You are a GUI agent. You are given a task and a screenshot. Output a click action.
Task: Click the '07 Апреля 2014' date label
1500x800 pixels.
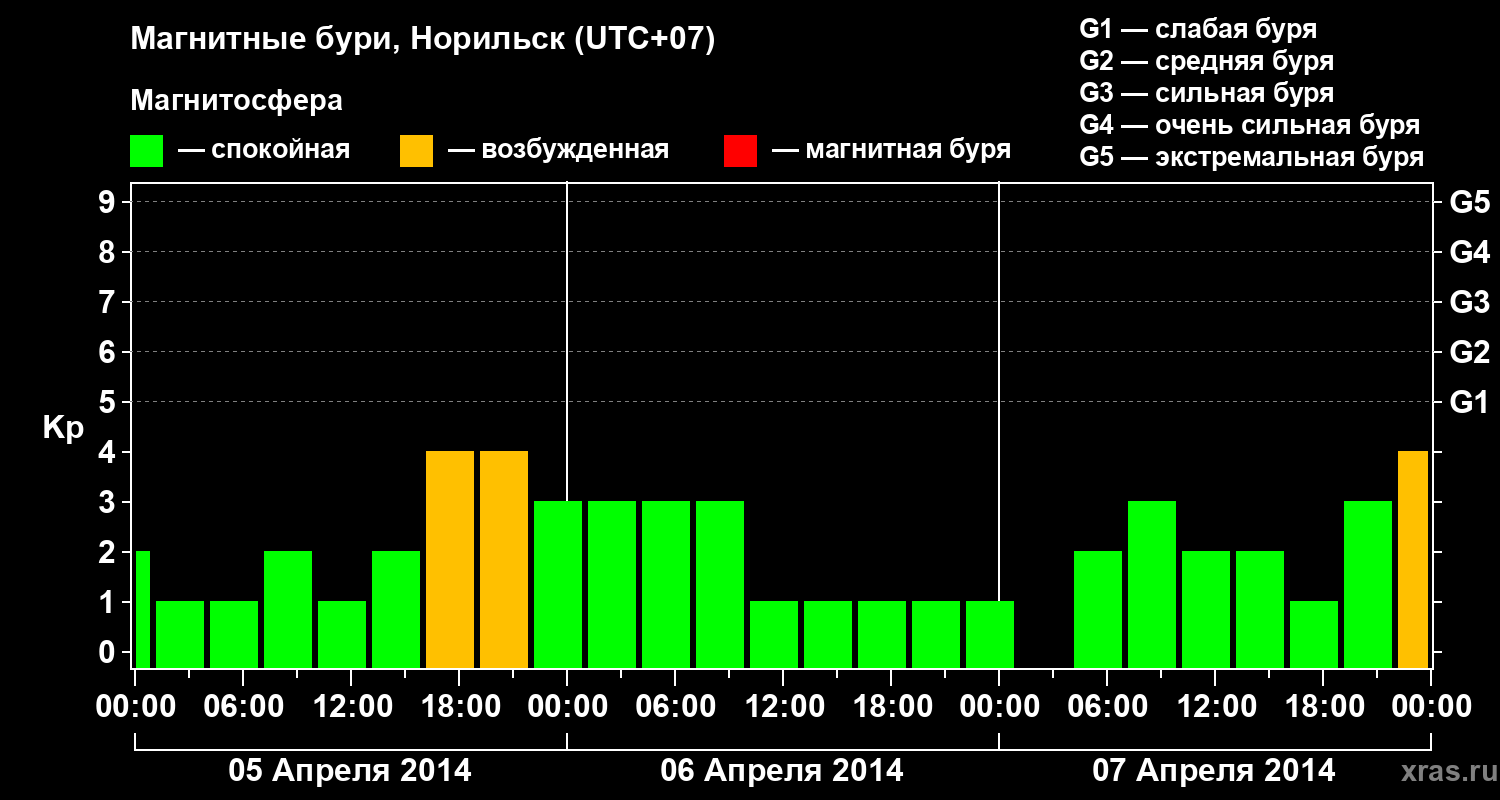1214,770
